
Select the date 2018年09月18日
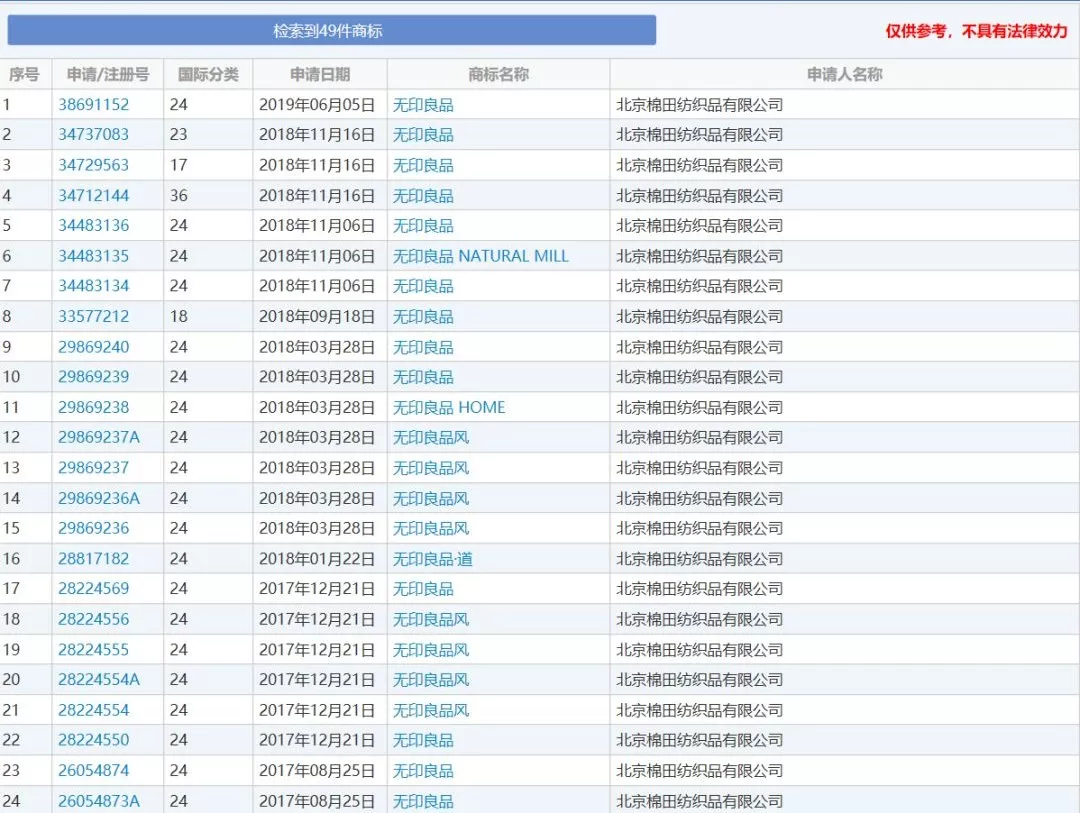[x=317, y=316]
